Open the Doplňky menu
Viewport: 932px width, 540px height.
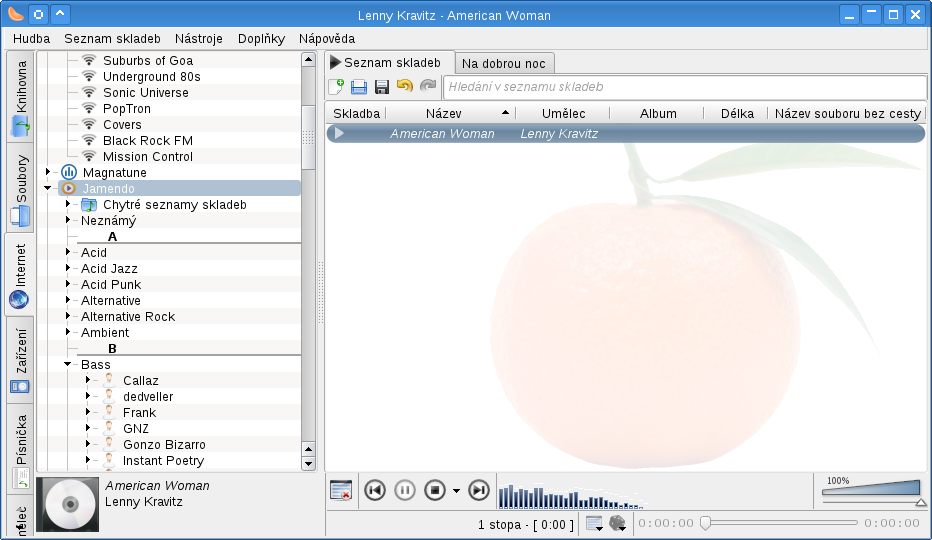pyautogui.click(x=262, y=39)
